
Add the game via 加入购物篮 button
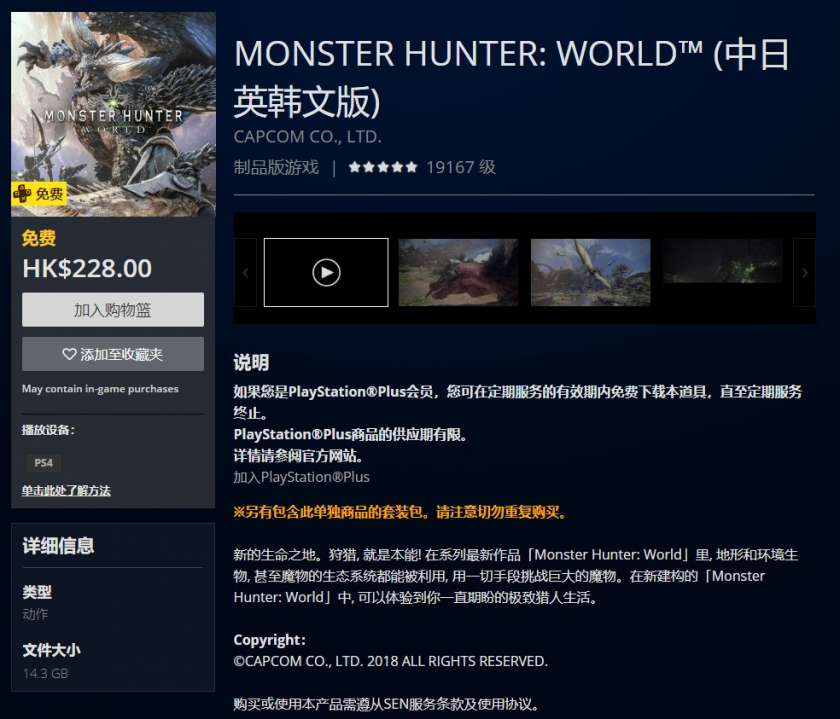(x=112, y=310)
